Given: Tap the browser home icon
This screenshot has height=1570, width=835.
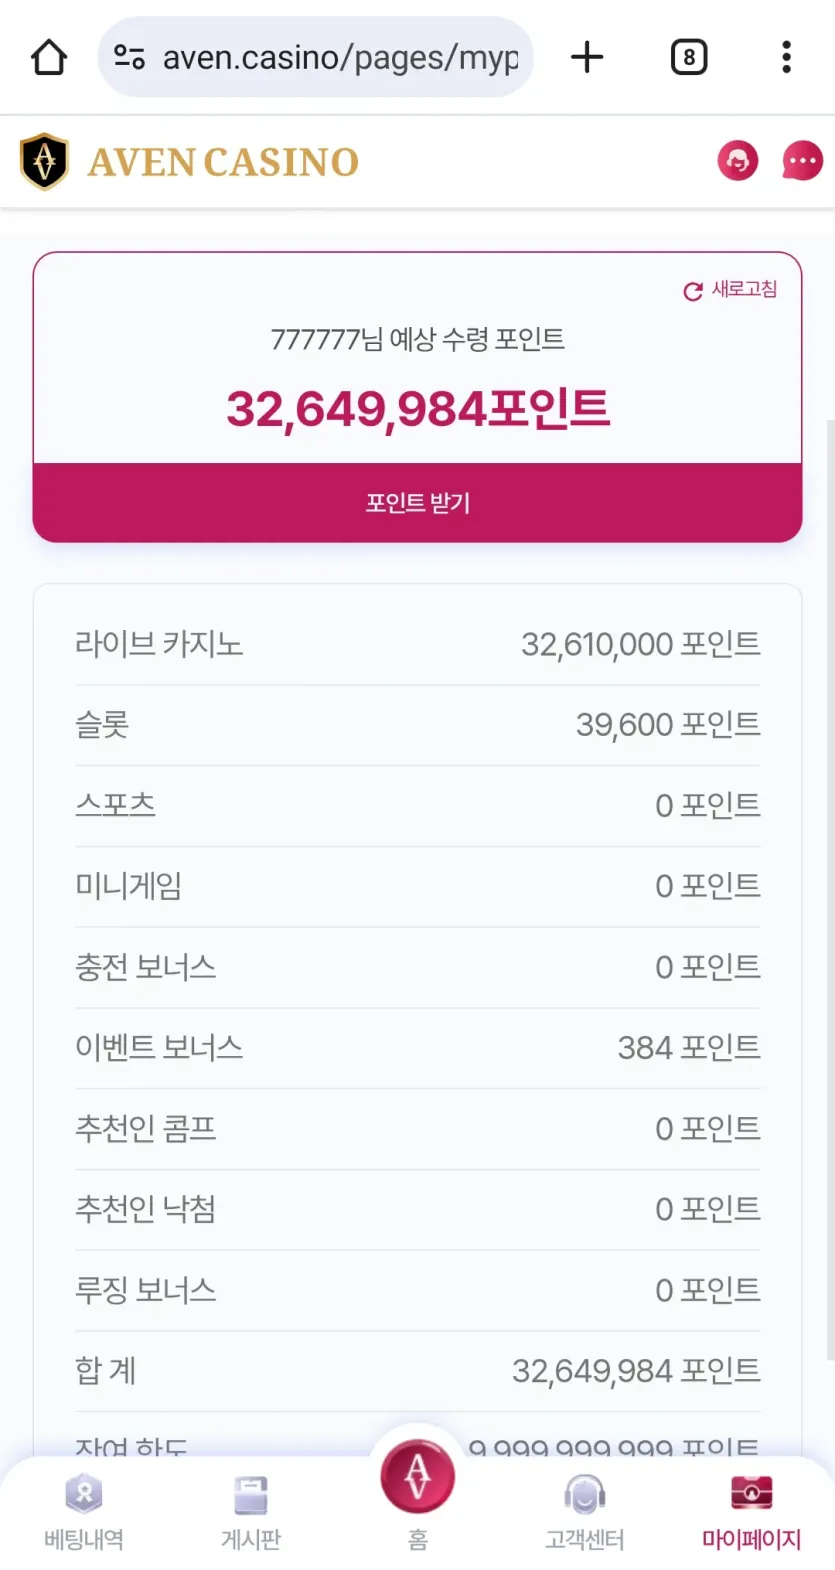Looking at the screenshot, I should pyautogui.click(x=49, y=57).
